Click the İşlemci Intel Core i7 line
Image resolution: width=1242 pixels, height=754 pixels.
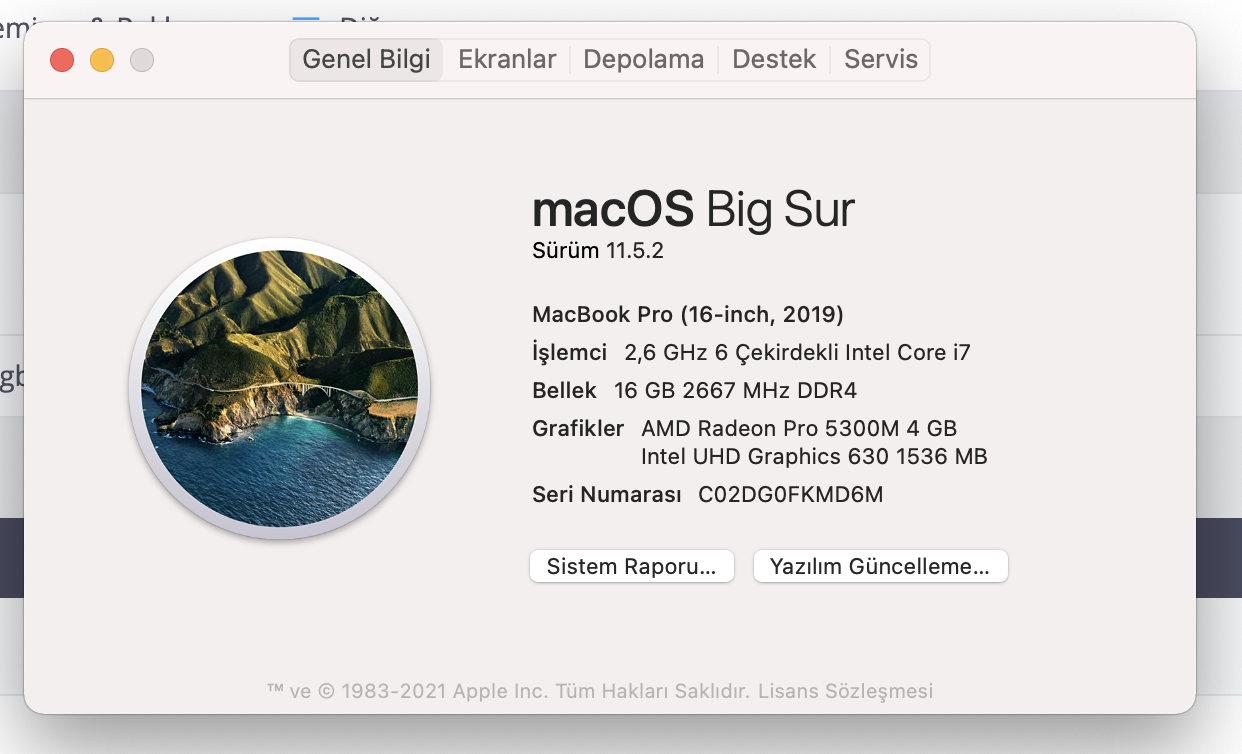coord(751,352)
